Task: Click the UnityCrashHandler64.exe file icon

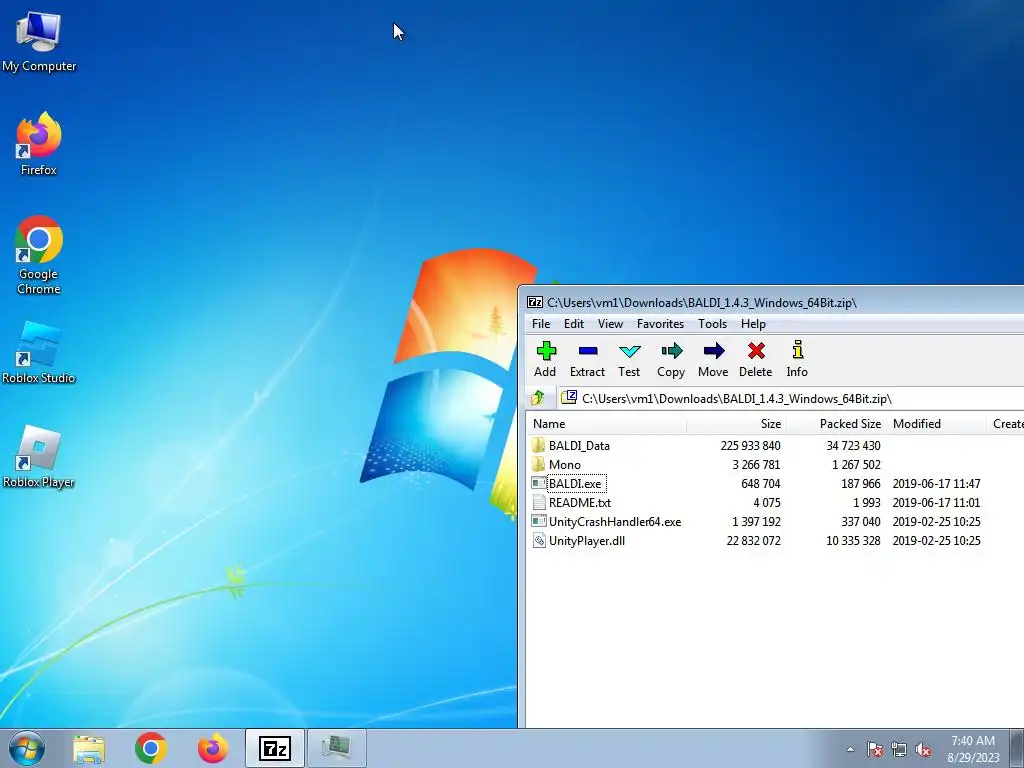Action: point(539,521)
